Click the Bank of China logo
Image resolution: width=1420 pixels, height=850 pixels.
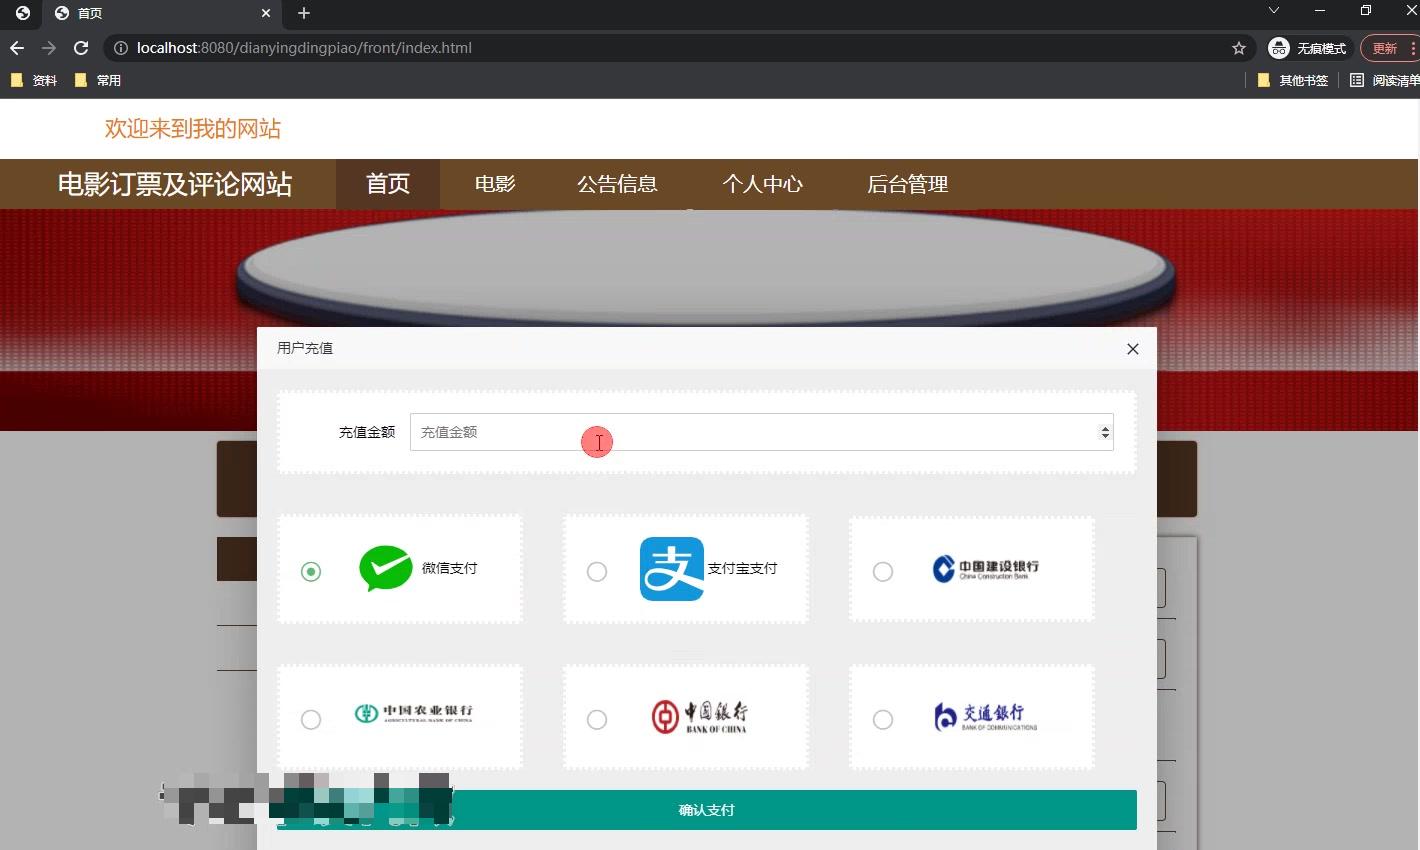699,716
